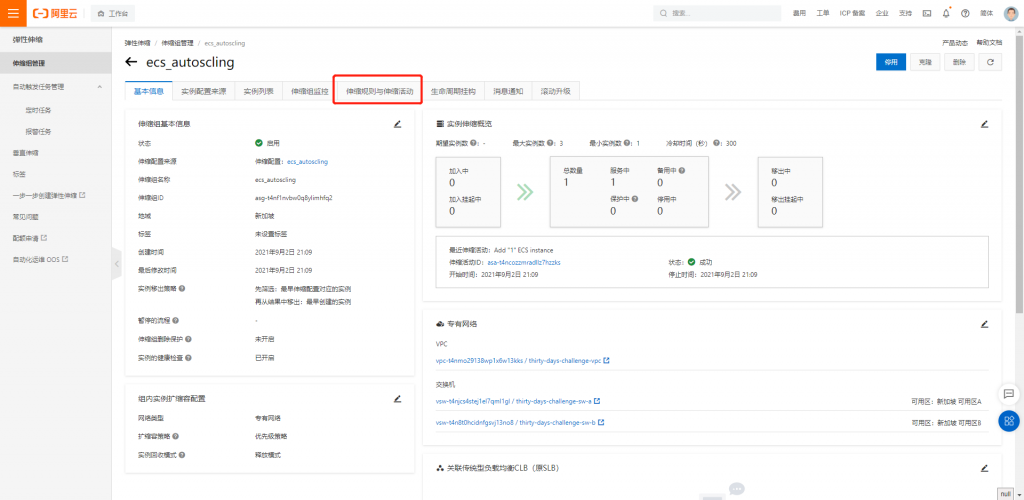Focus the 搜索 search field
The image size is (1024, 500).
[x=717, y=13]
